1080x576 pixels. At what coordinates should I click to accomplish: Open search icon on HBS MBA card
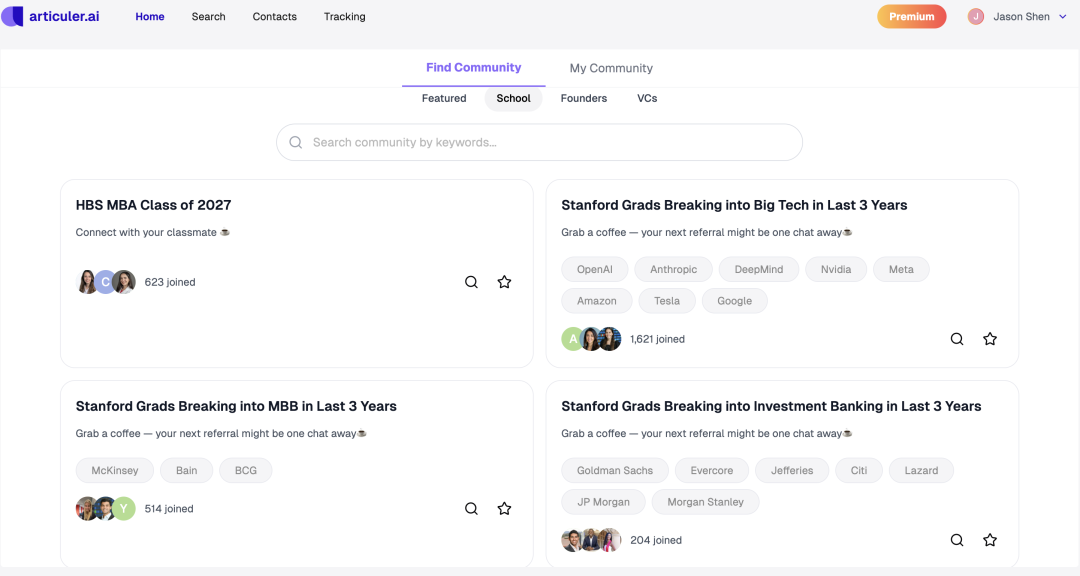[x=471, y=282]
